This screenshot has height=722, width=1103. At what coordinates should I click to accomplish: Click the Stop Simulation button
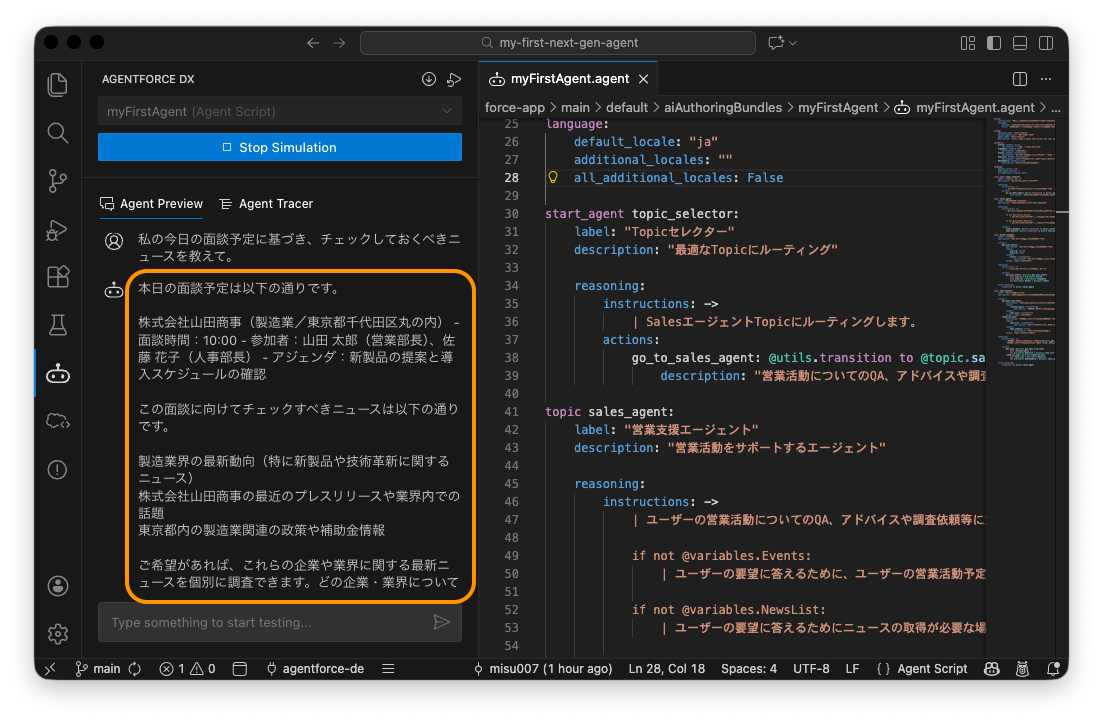(280, 147)
